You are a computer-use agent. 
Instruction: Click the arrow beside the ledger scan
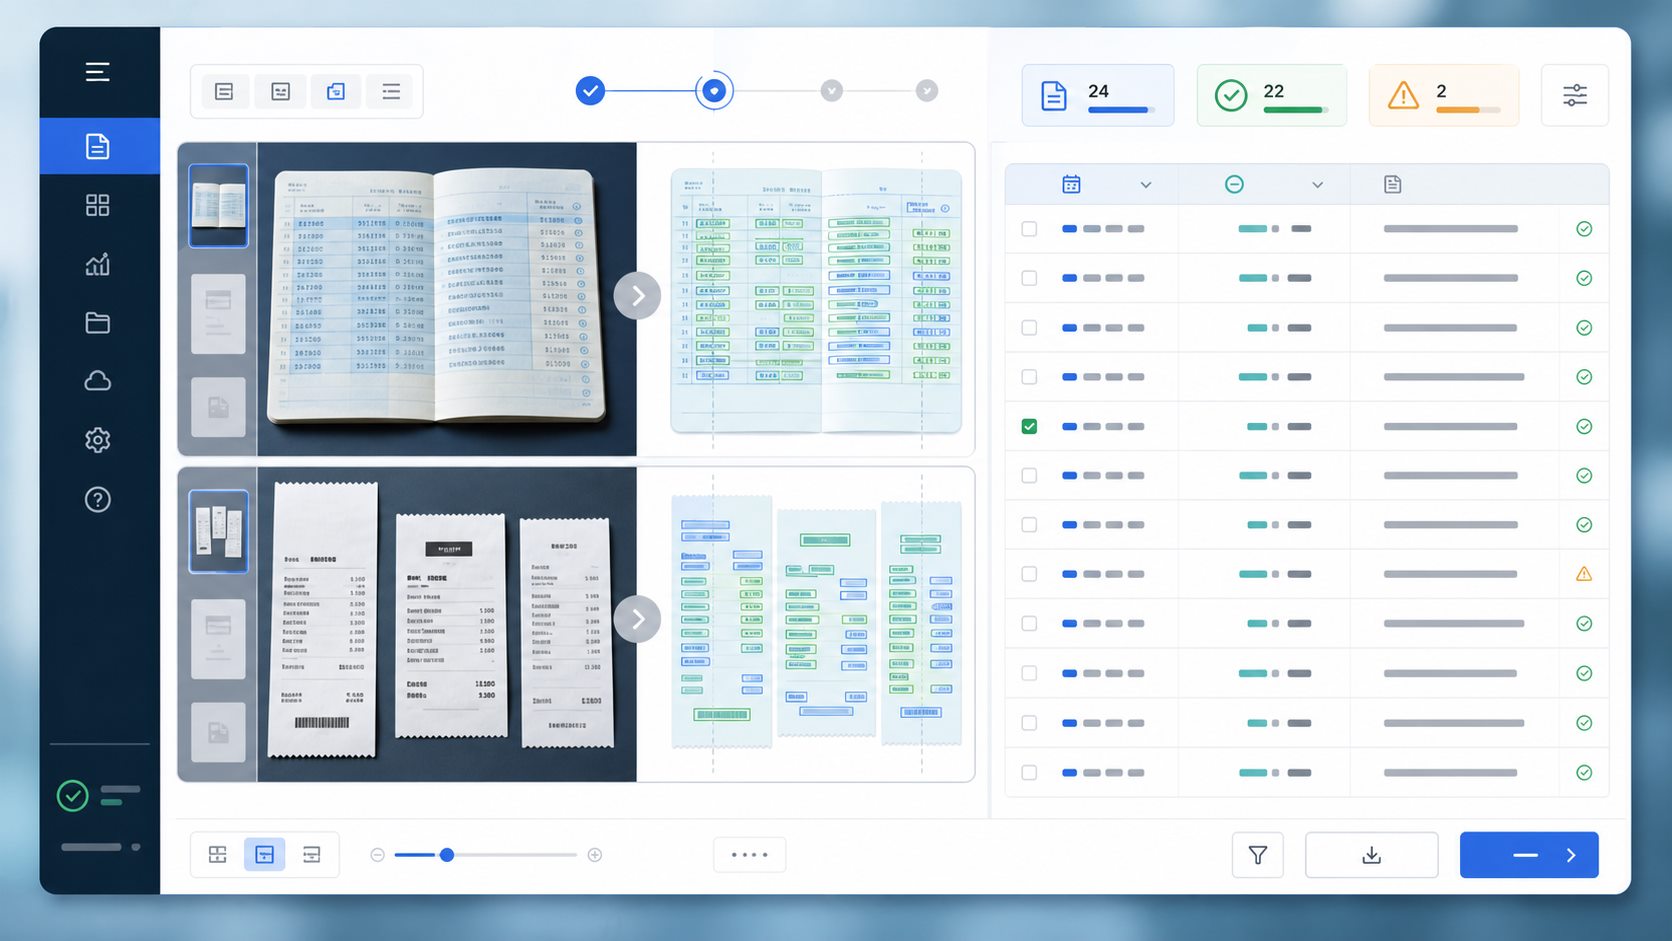point(637,296)
